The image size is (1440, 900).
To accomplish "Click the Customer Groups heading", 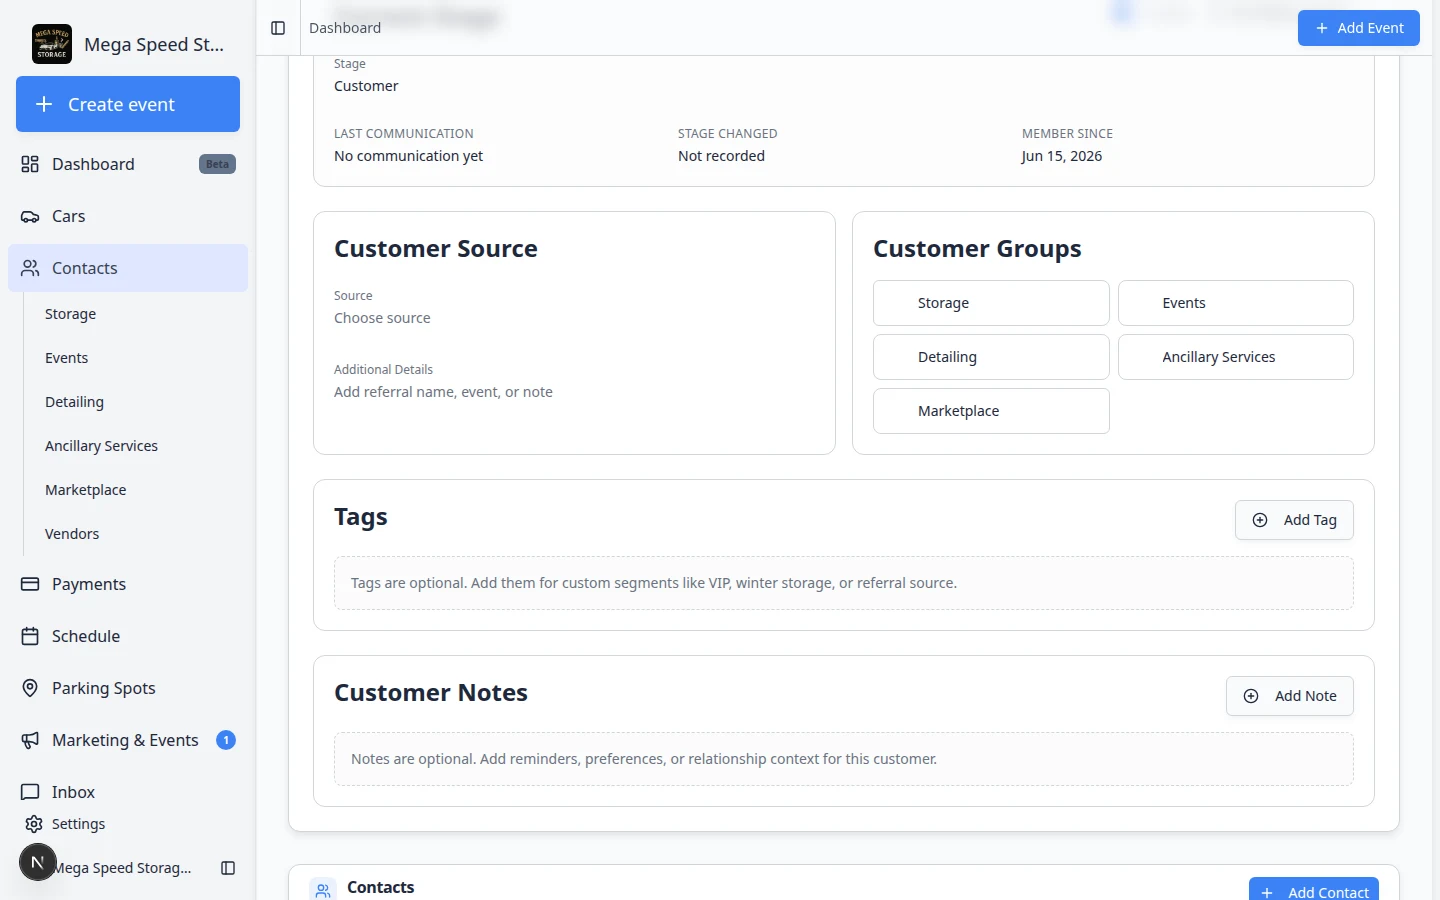I will click(x=977, y=248).
